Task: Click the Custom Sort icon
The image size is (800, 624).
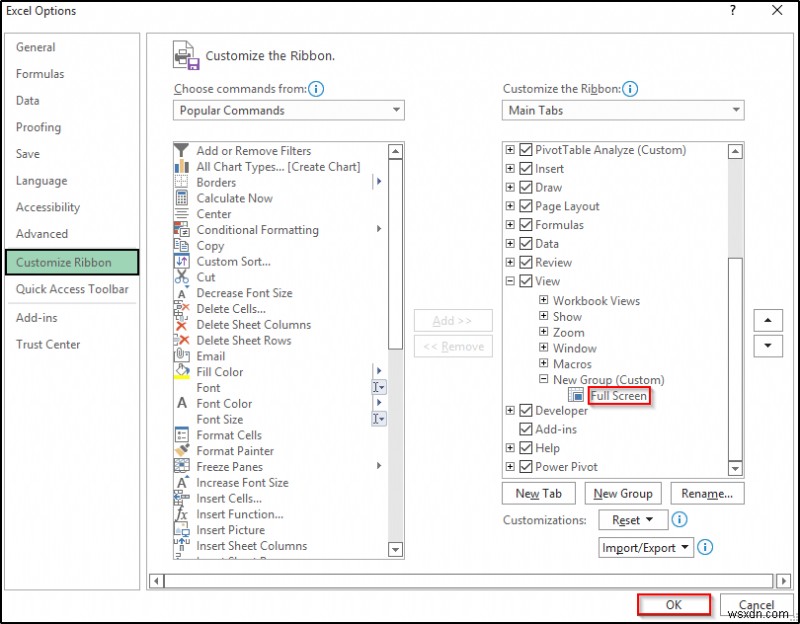Action: [x=182, y=261]
